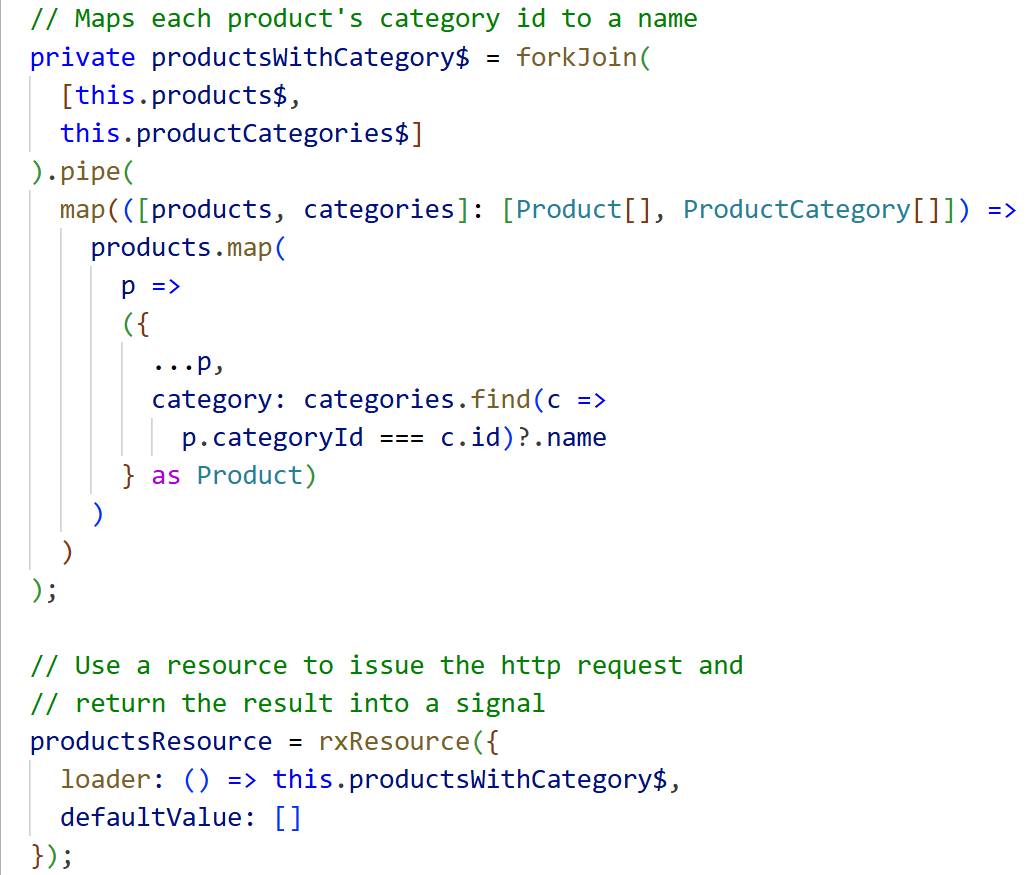Click "Product)" in the type assertion
The height and width of the screenshot is (875, 1027).
pyautogui.click(x=256, y=475)
